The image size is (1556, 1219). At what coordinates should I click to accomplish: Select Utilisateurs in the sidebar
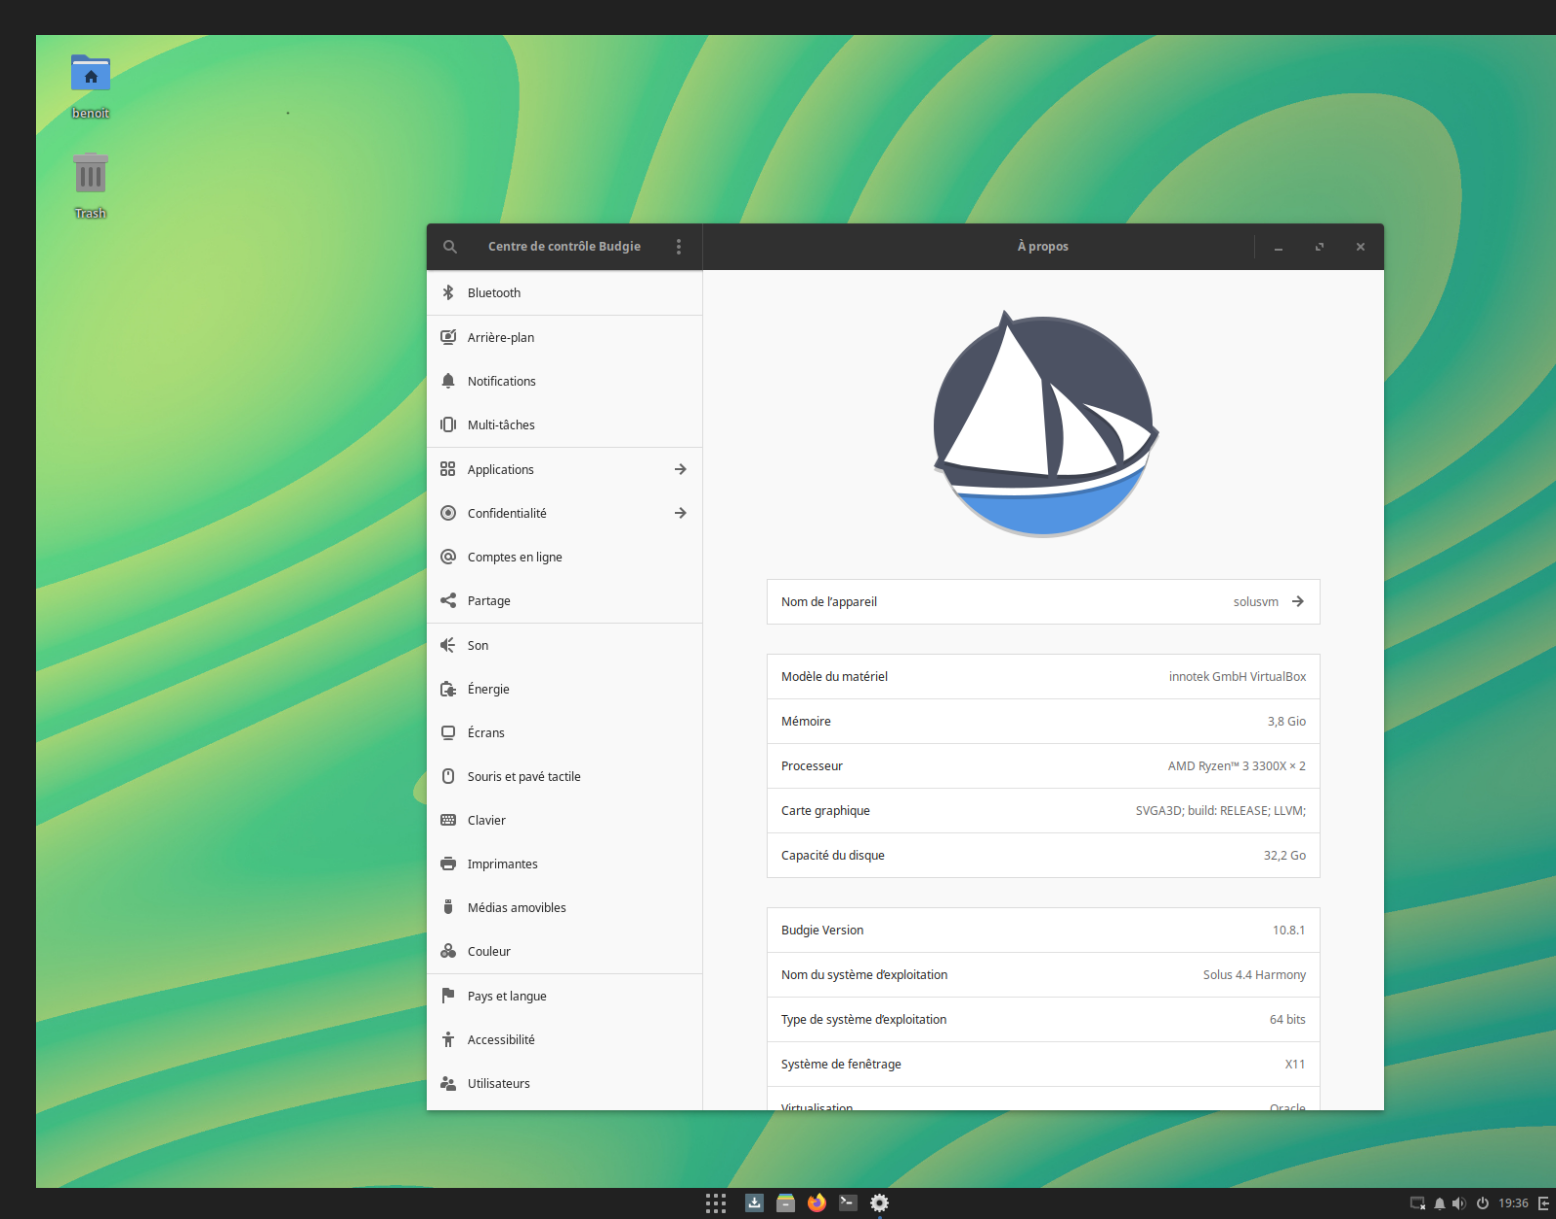[499, 1083]
